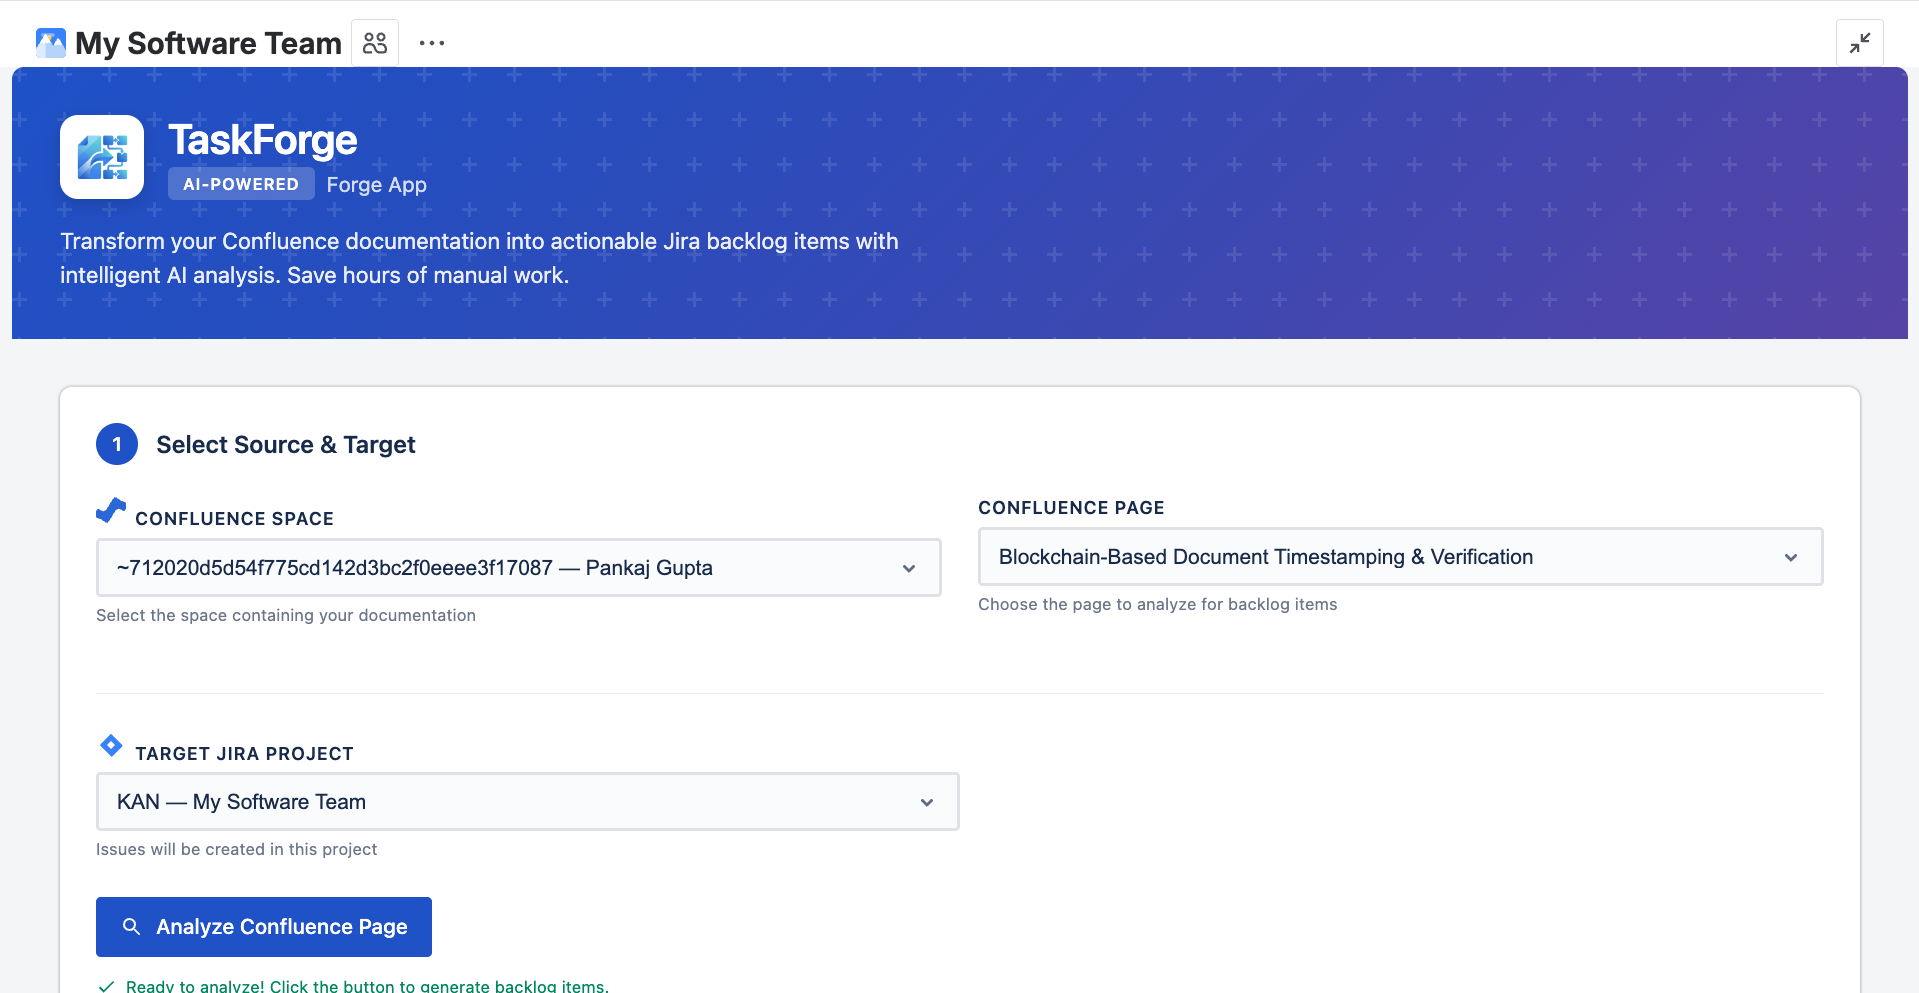Click 'Issues will be created in this project' text
This screenshot has height=993, width=1919.
pyautogui.click(x=237, y=849)
